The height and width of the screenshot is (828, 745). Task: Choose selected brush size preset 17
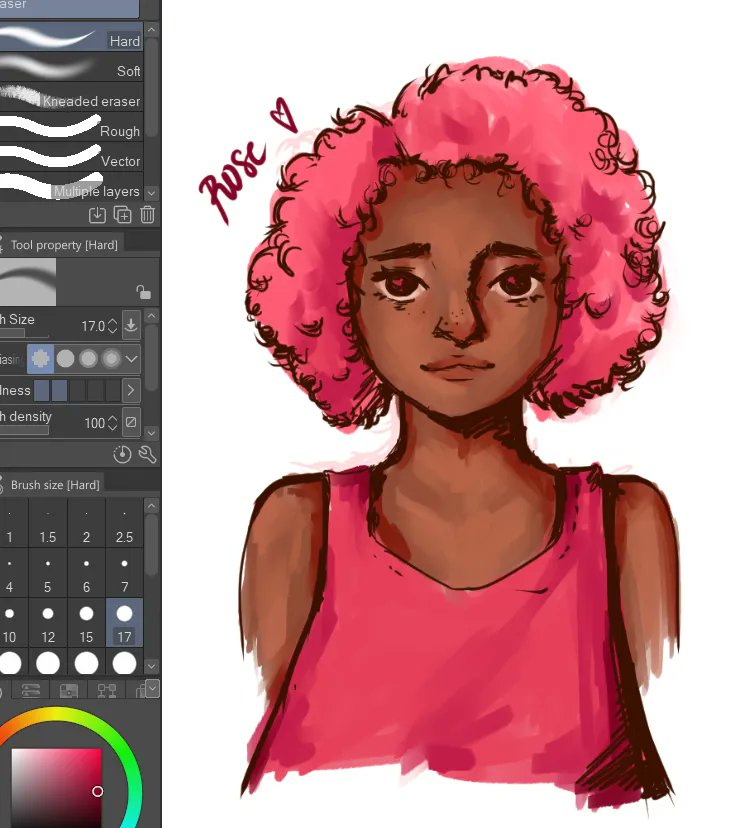tap(125, 623)
